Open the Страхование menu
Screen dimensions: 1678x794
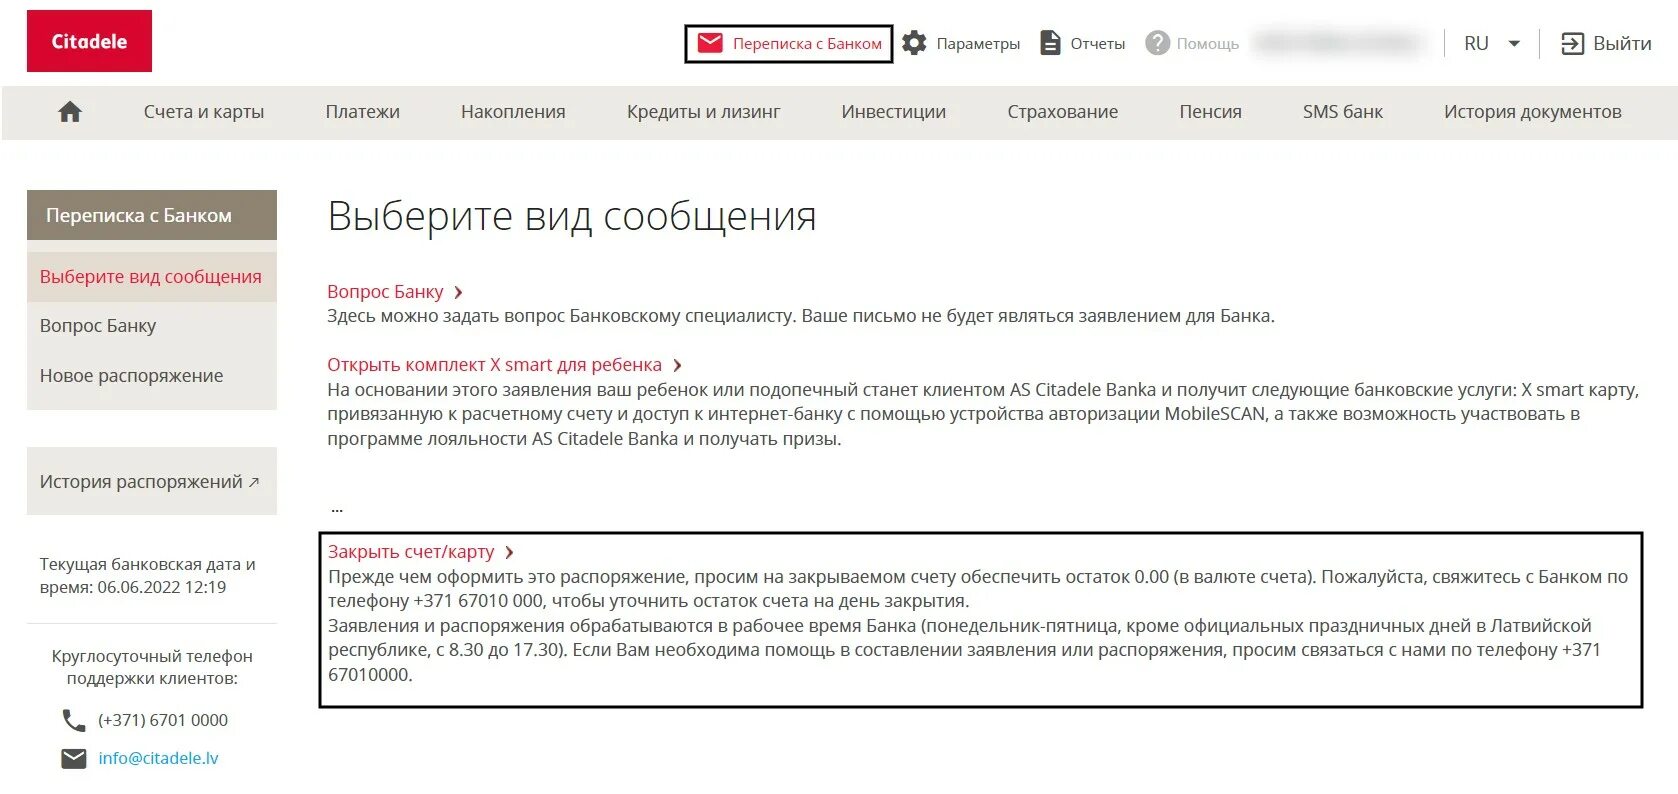pos(1062,112)
